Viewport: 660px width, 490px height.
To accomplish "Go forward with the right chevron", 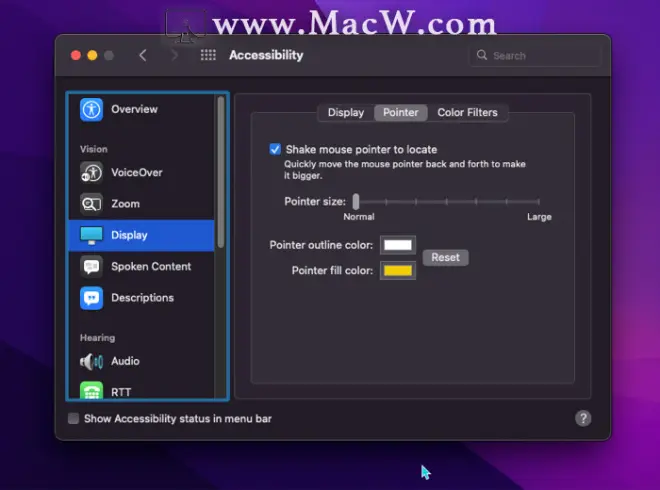I will [175, 55].
